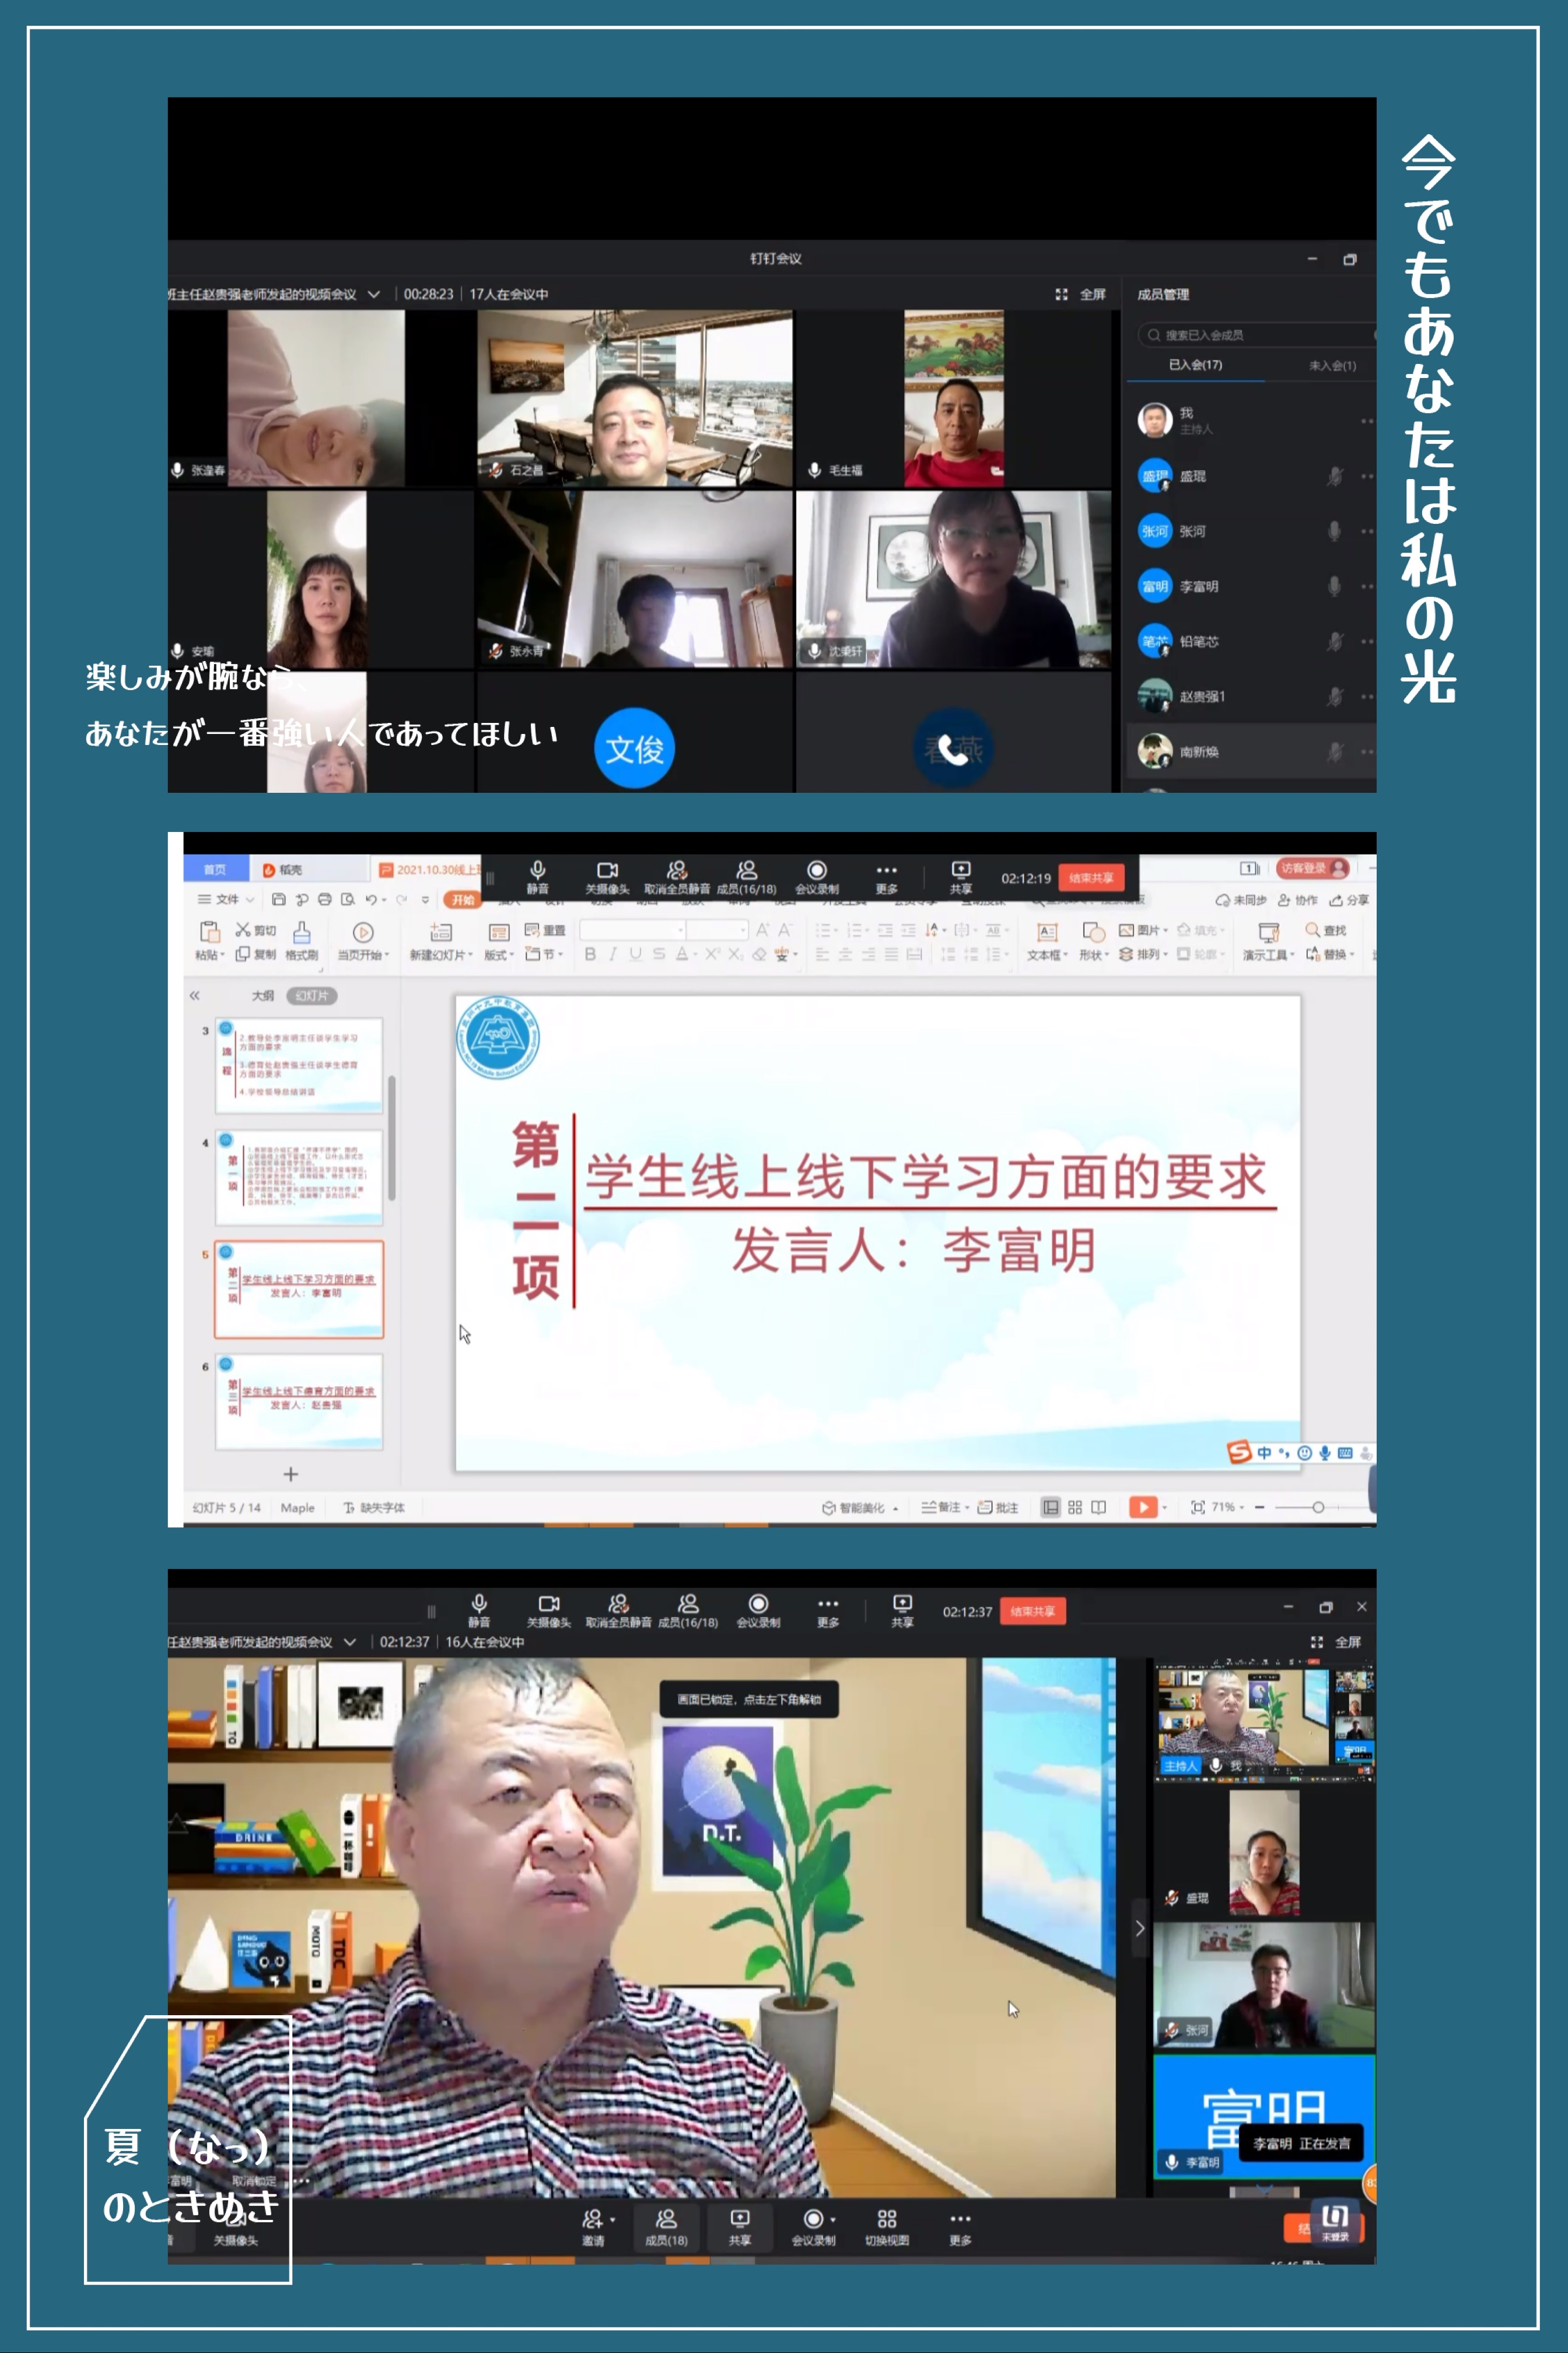Switch to the 大纲 outline tab

pos(262,995)
